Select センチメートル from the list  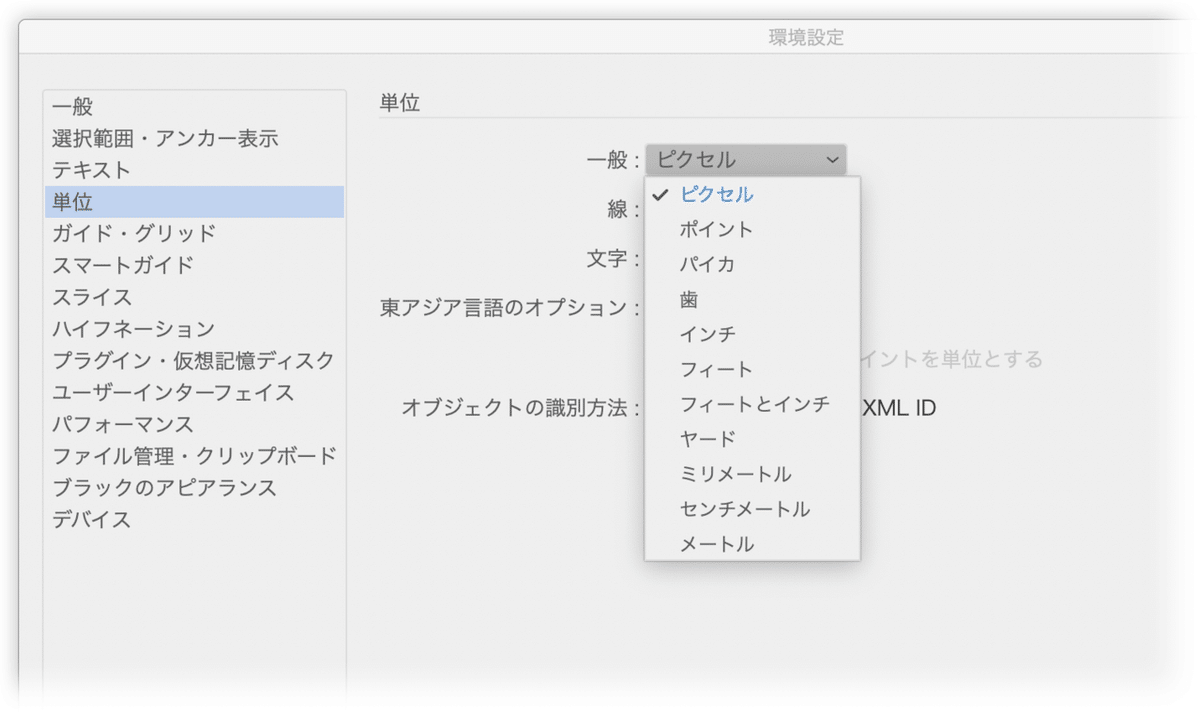point(744,510)
